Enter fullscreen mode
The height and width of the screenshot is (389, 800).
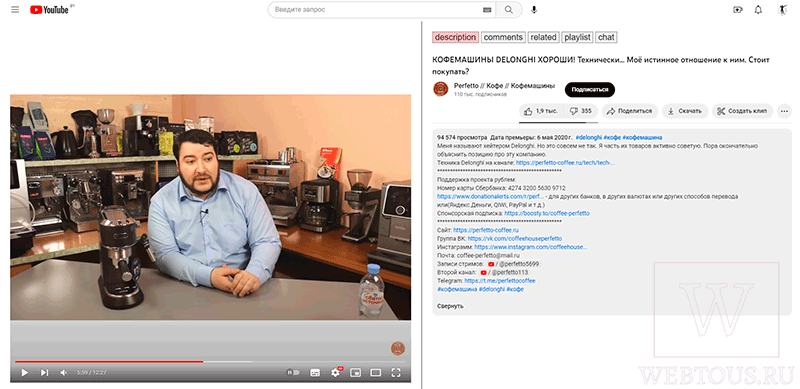point(395,373)
